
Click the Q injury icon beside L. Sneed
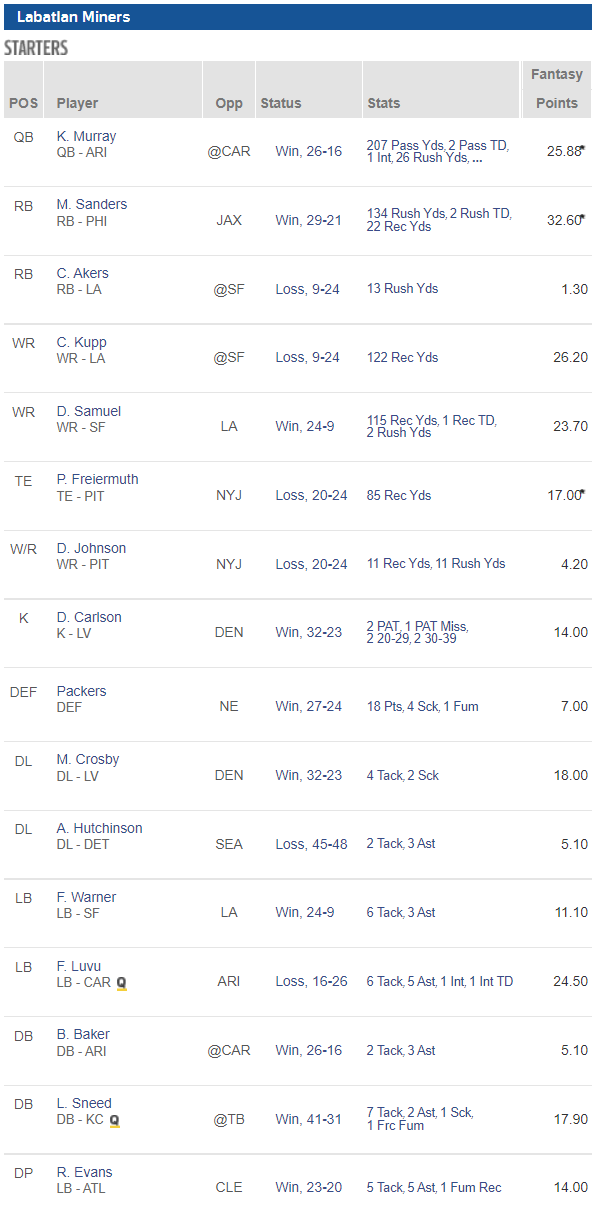[x=114, y=1121]
